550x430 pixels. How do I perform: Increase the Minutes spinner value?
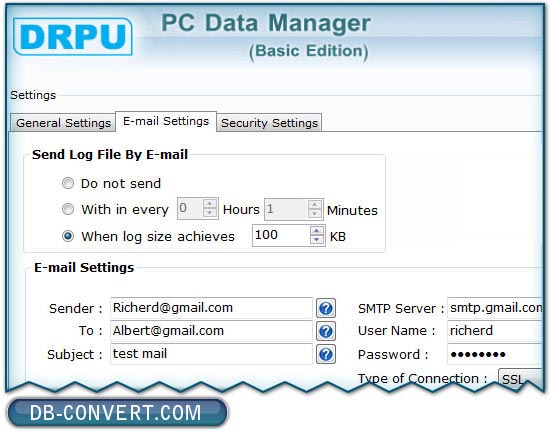[315, 204]
